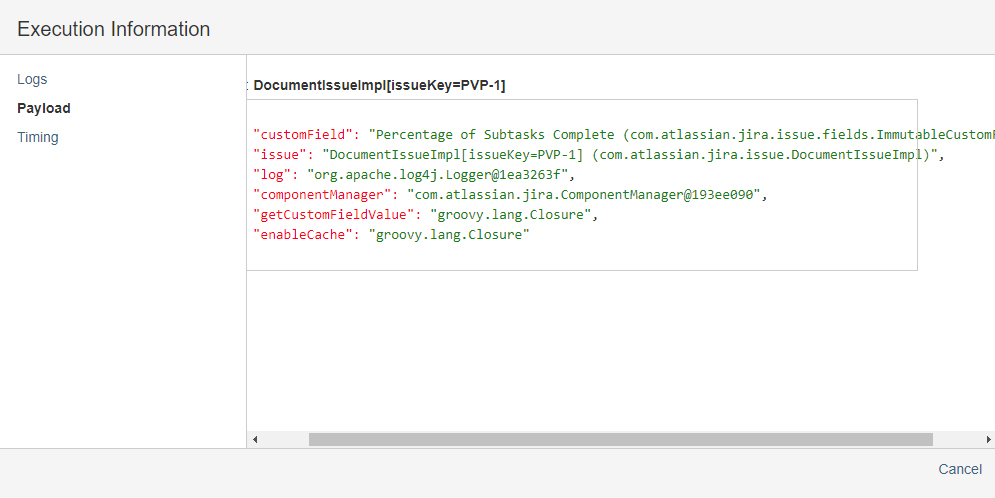The width and height of the screenshot is (995, 498).
Task: Click the horizontal scrollbar thumb
Action: tap(621, 440)
